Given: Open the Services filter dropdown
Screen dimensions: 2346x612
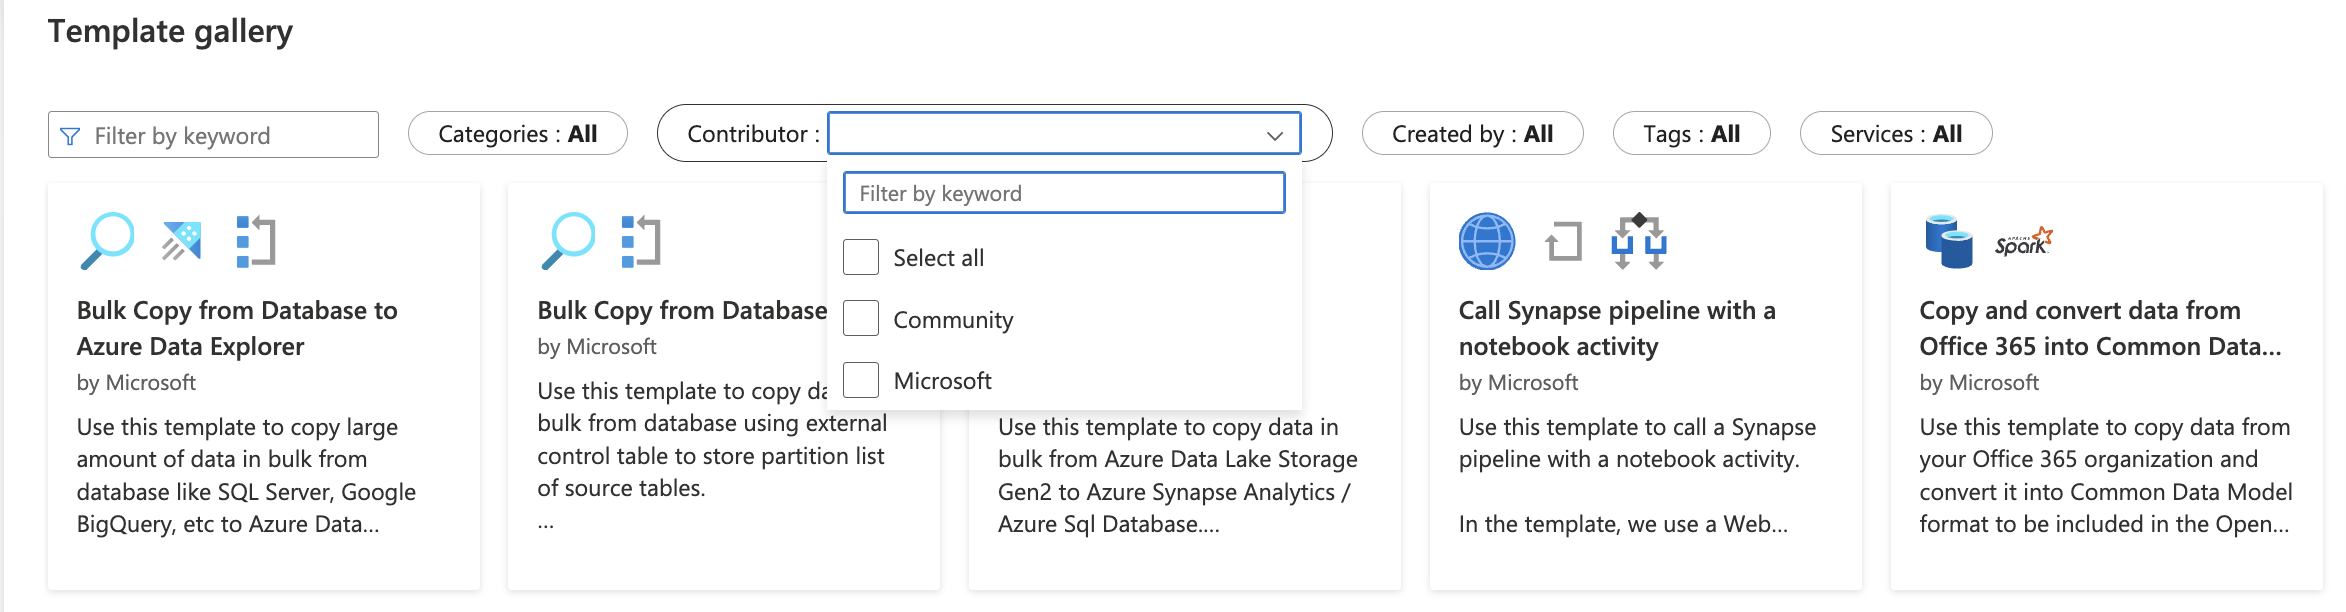Looking at the screenshot, I should (x=1895, y=134).
